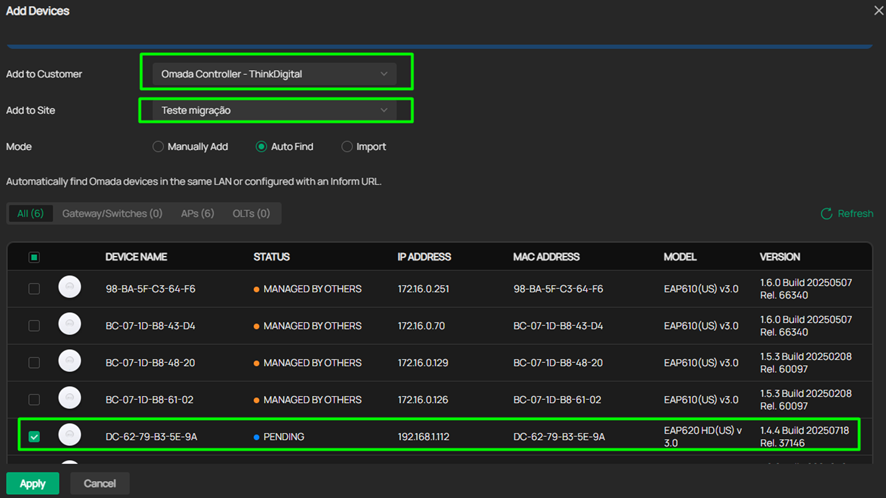Switch to the Gateway/Switches (0) tab
The height and width of the screenshot is (498, 886).
tap(112, 214)
